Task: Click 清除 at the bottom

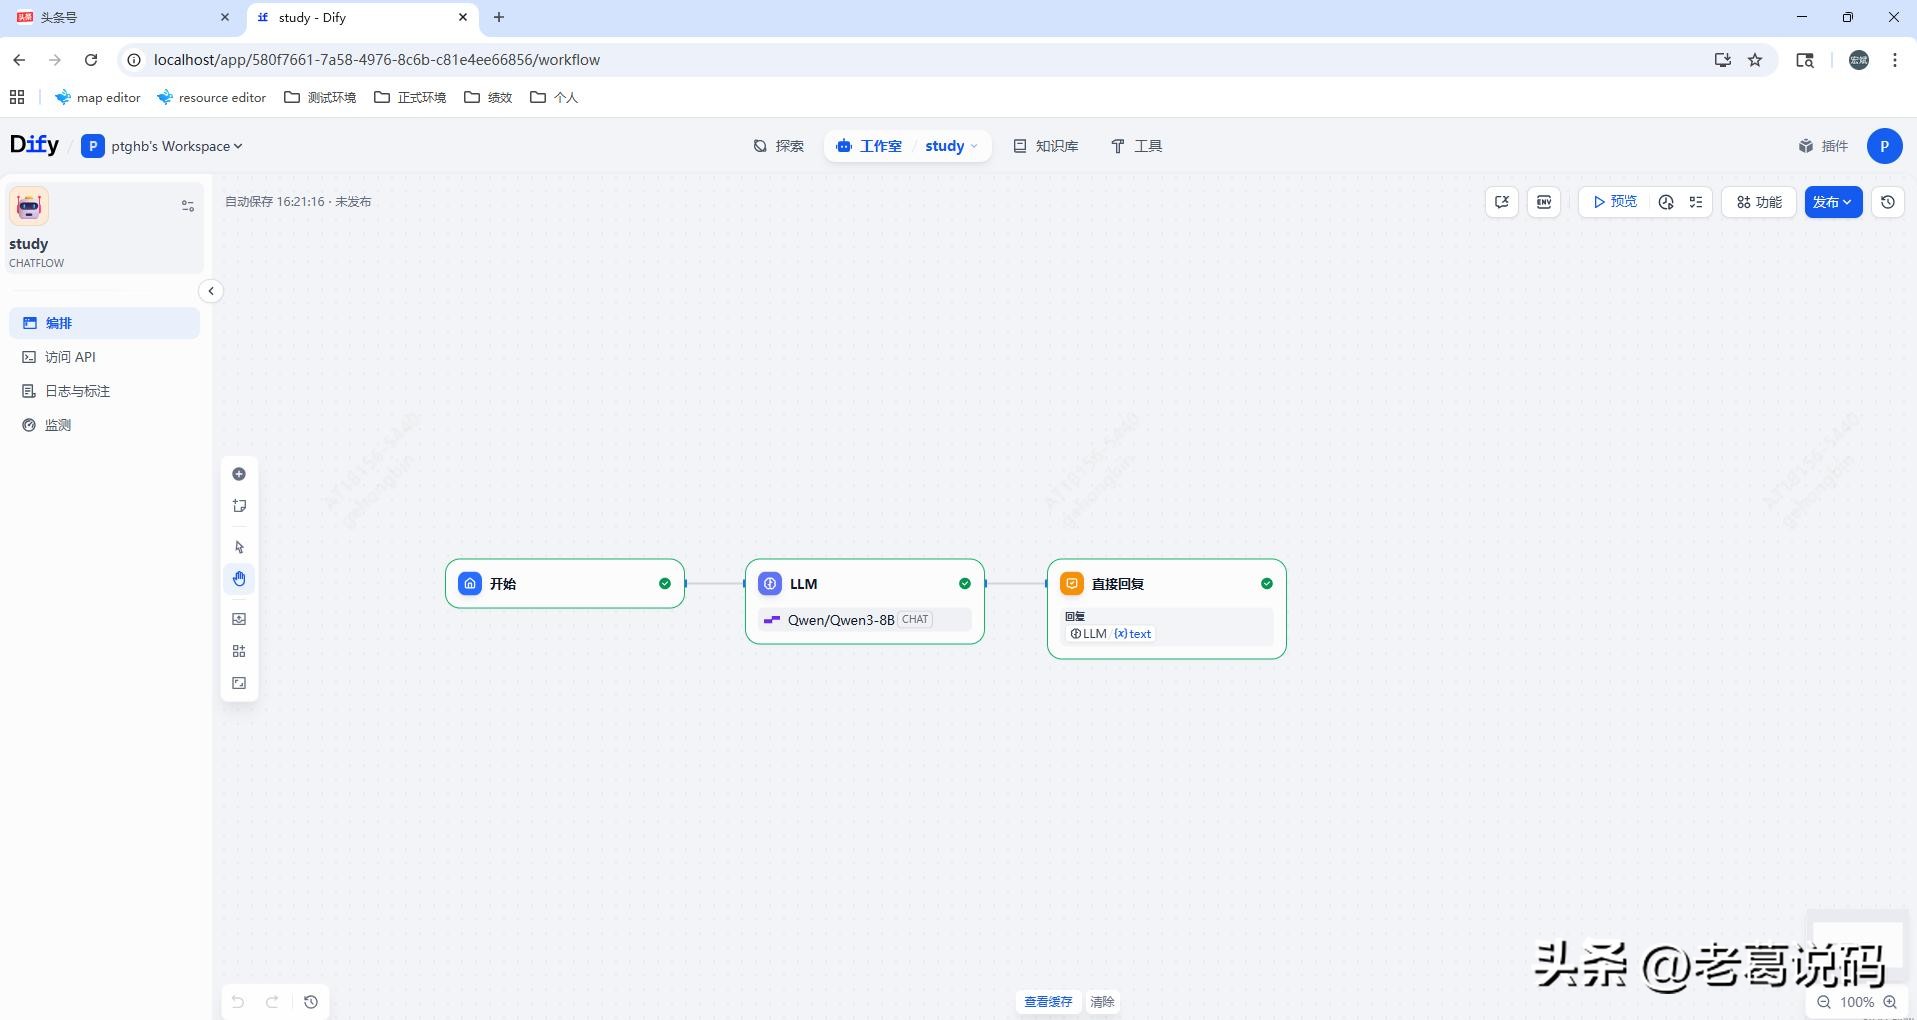Action: coord(1102,1002)
